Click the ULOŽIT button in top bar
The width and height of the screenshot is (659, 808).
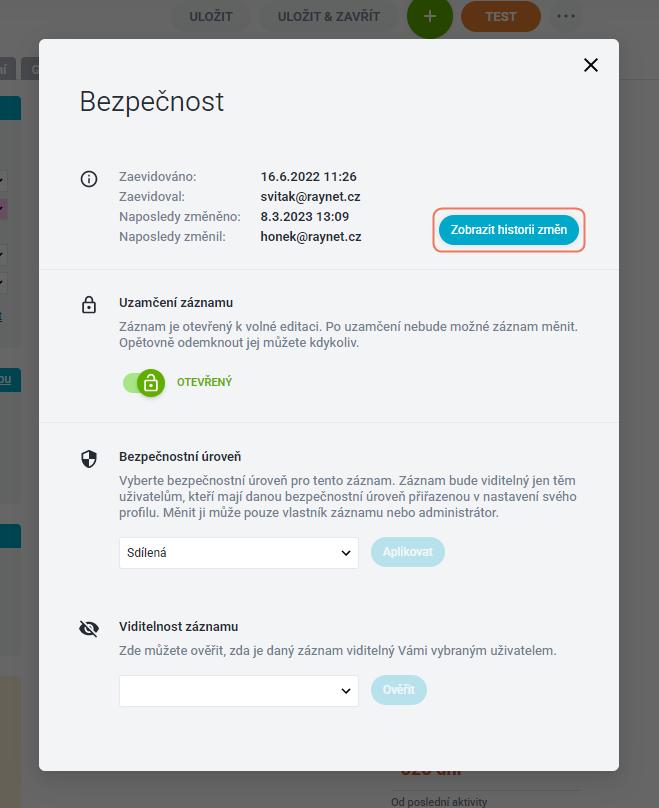click(x=210, y=17)
